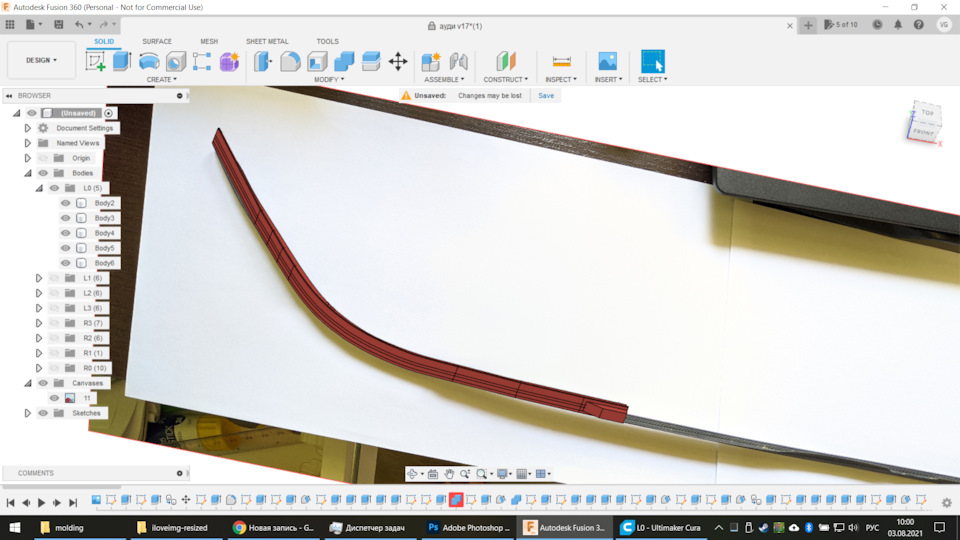Open Ultimaker Cura from the taskbar

click(x=661, y=527)
